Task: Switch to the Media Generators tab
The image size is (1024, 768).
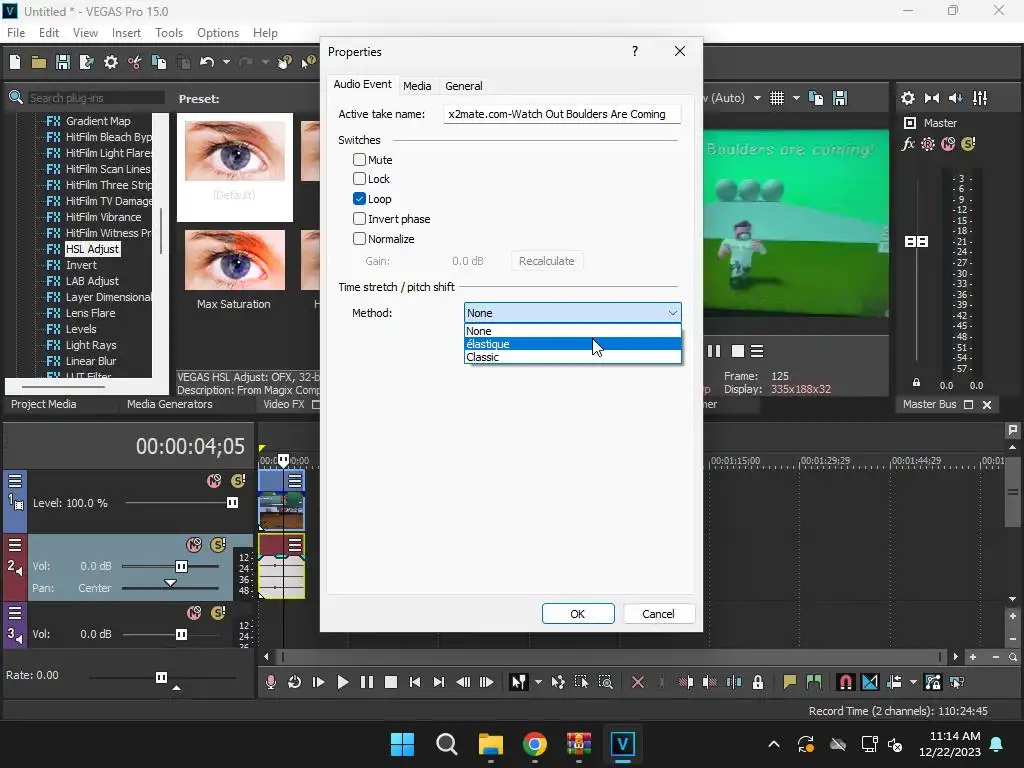Action: tap(170, 404)
